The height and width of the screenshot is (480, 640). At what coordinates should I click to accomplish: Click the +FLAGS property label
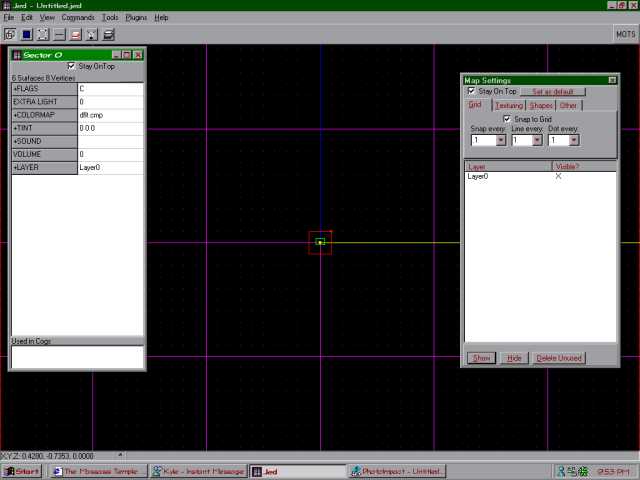pos(44,89)
